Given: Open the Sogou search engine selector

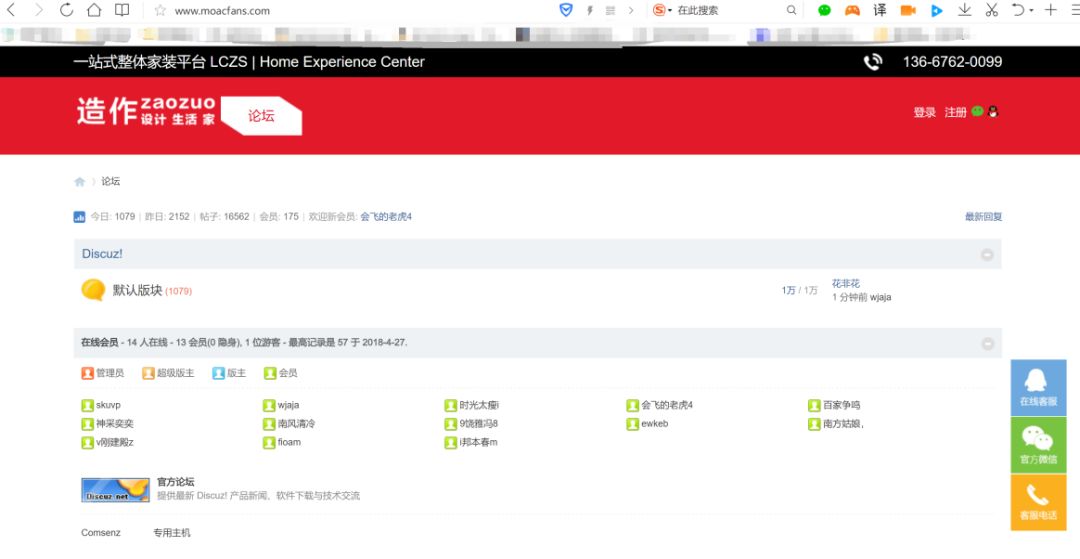Looking at the screenshot, I should [x=662, y=10].
